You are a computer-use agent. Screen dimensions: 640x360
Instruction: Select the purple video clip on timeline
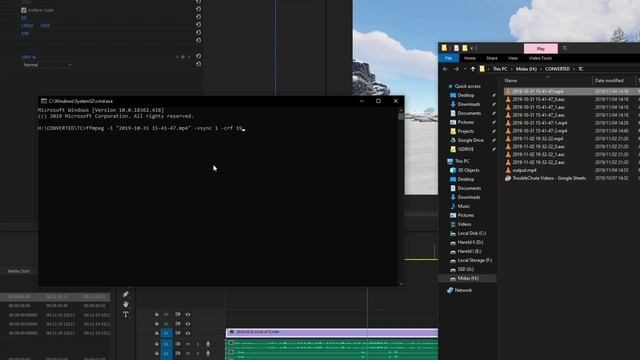coord(332,332)
